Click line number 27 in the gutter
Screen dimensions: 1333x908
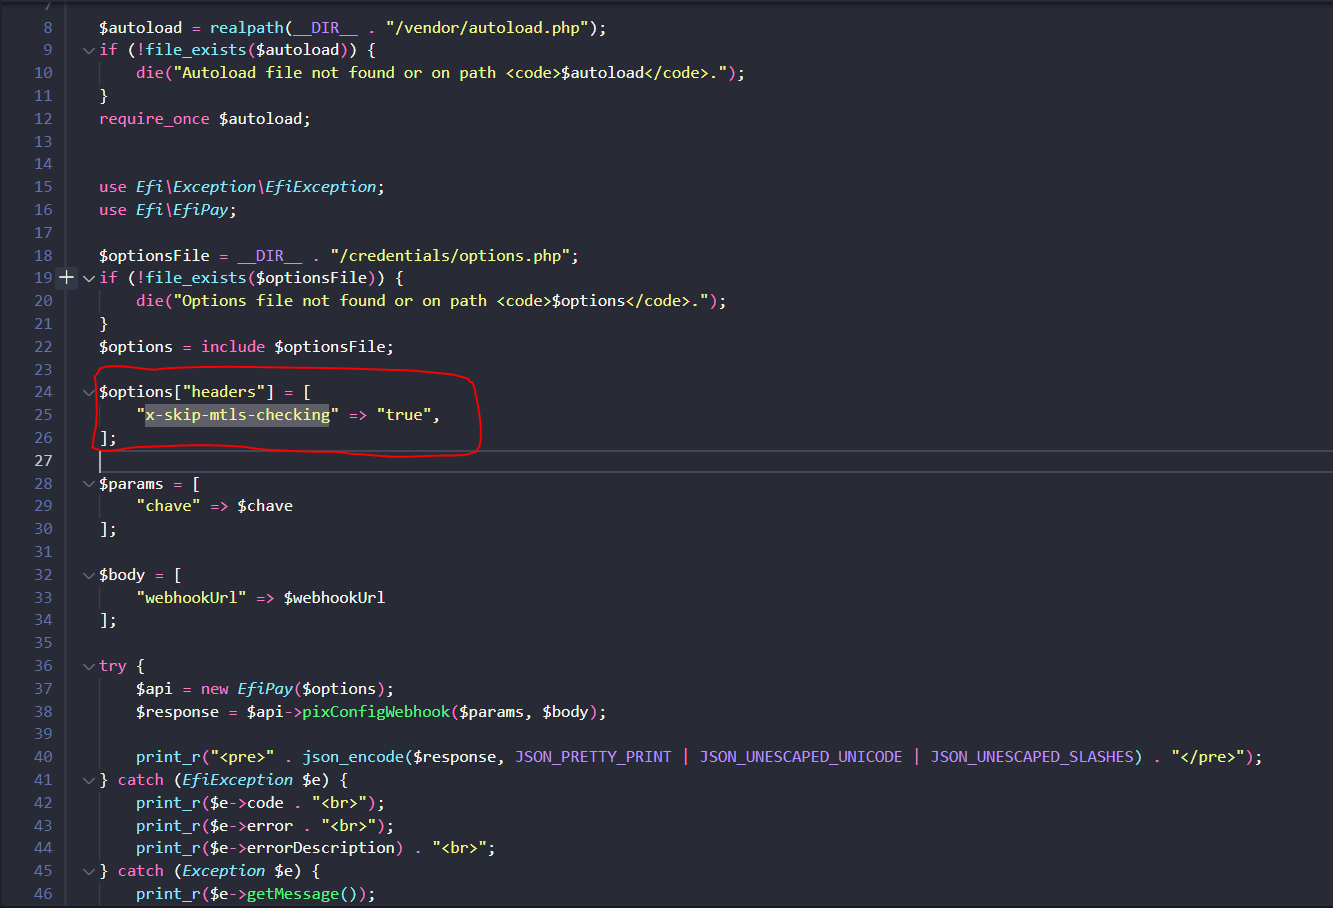click(x=43, y=461)
